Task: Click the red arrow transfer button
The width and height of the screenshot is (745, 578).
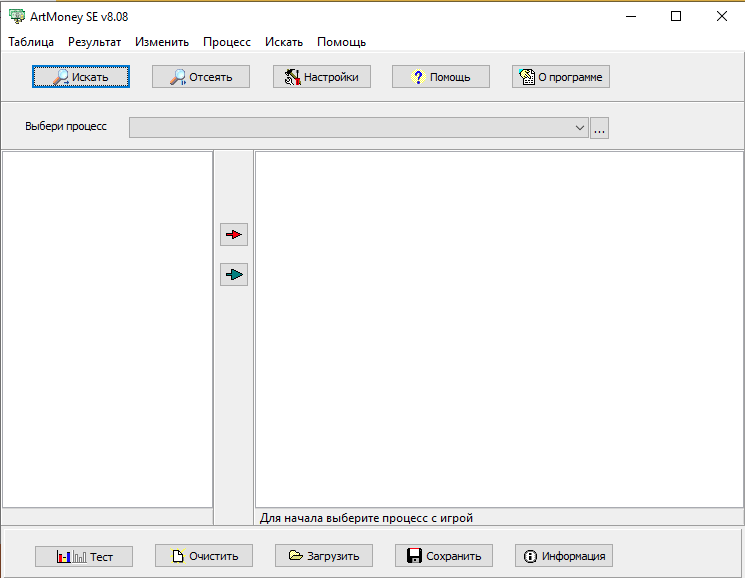Action: click(234, 235)
